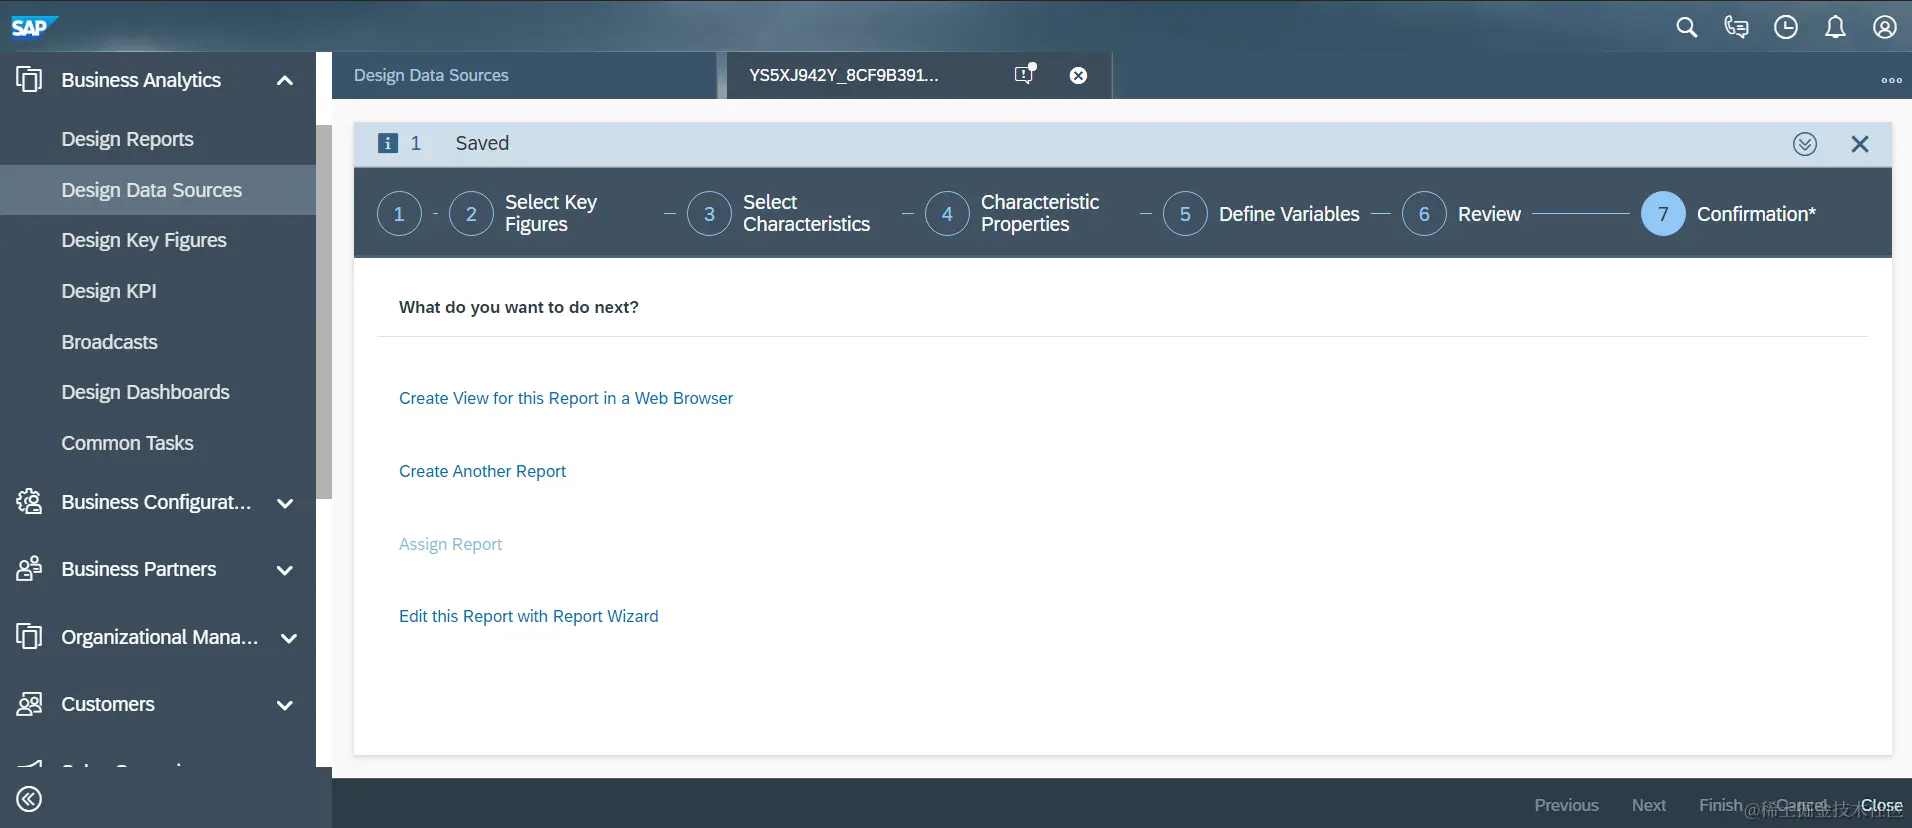Click Create View for this Report link

566,398
